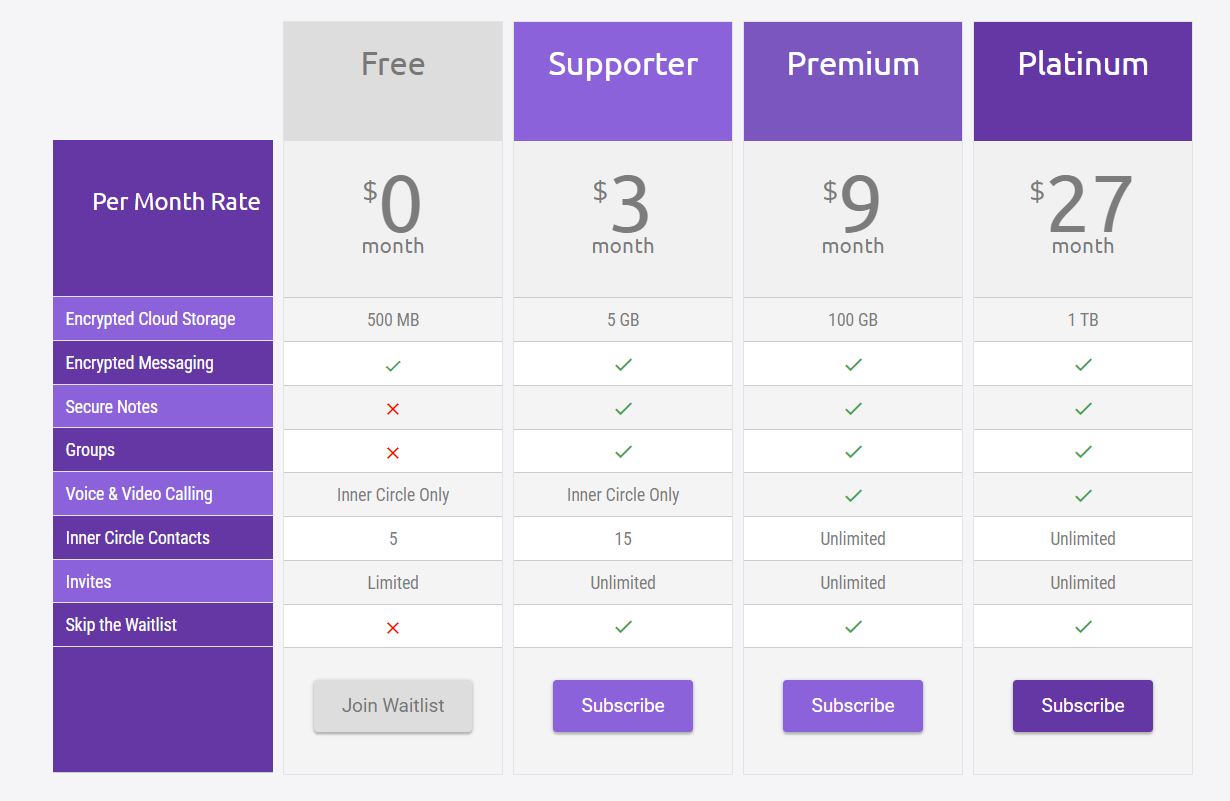The width and height of the screenshot is (1230, 801).
Task: Select the Premium plan header
Action: pos(853,81)
